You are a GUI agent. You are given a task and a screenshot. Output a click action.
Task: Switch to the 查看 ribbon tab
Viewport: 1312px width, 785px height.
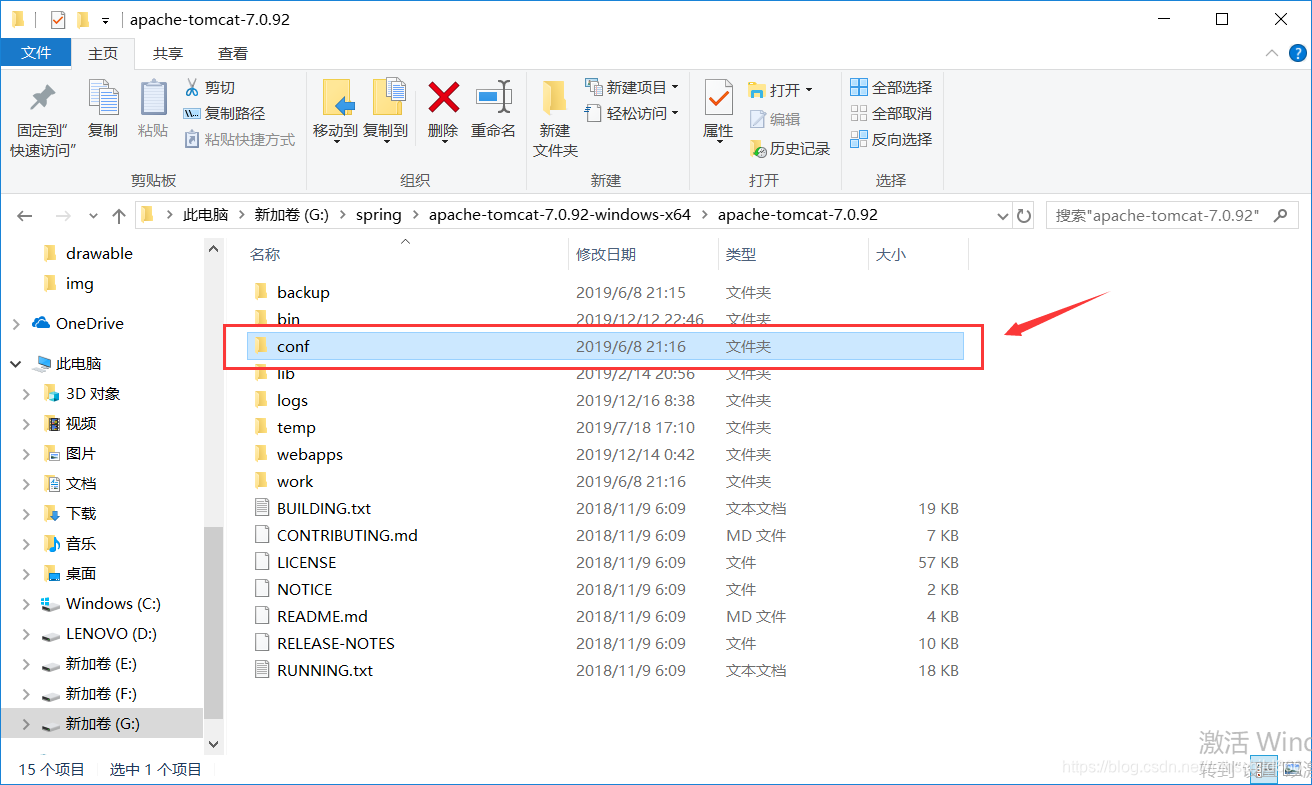coord(233,54)
